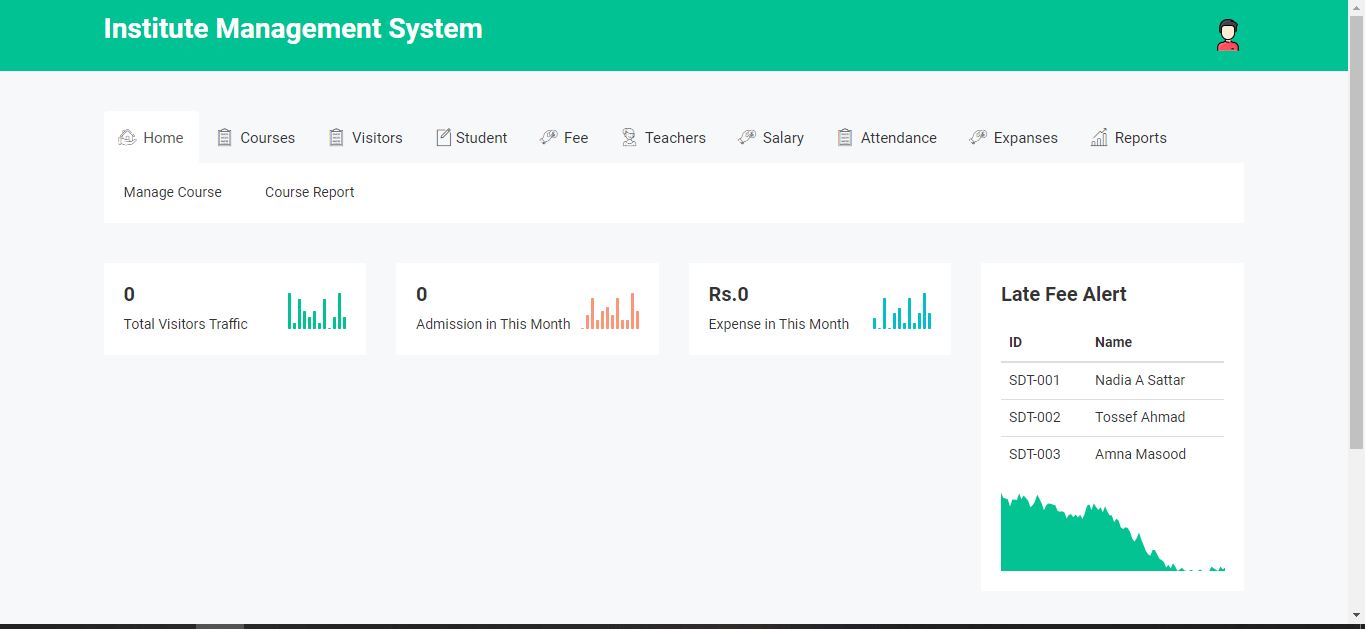This screenshot has width=1365, height=629.
Task: Click the Courses clipboard icon
Action: tap(225, 138)
